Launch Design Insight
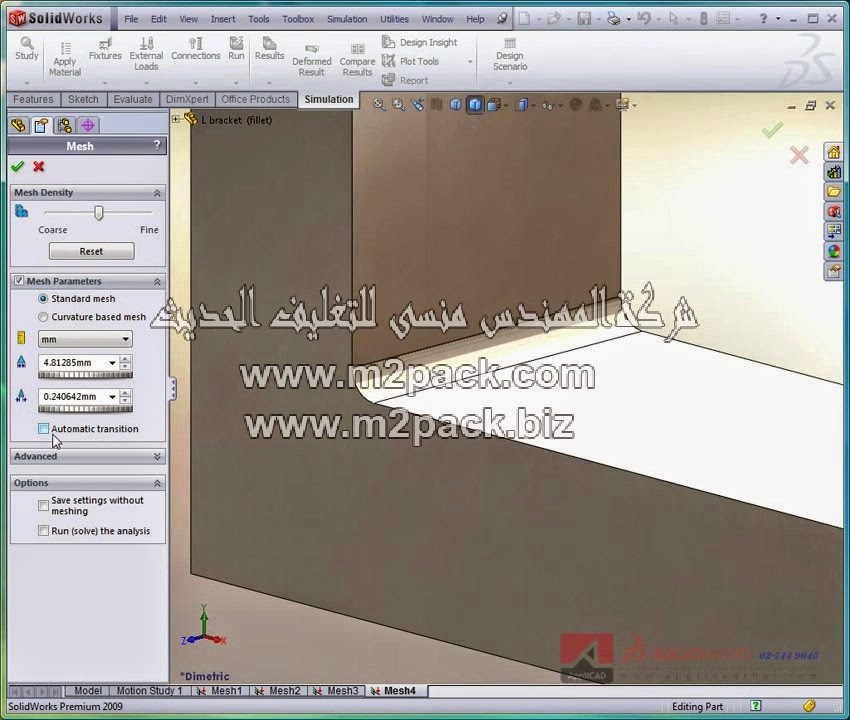 click(x=420, y=42)
